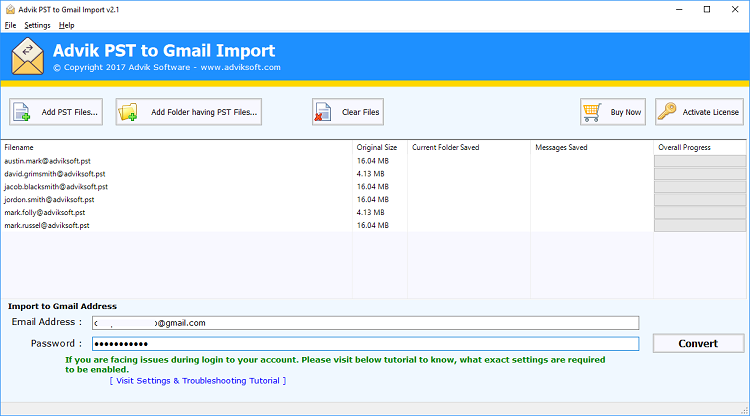
Task: Click progress bar for david.grimsmith row
Action: [x=700, y=174]
